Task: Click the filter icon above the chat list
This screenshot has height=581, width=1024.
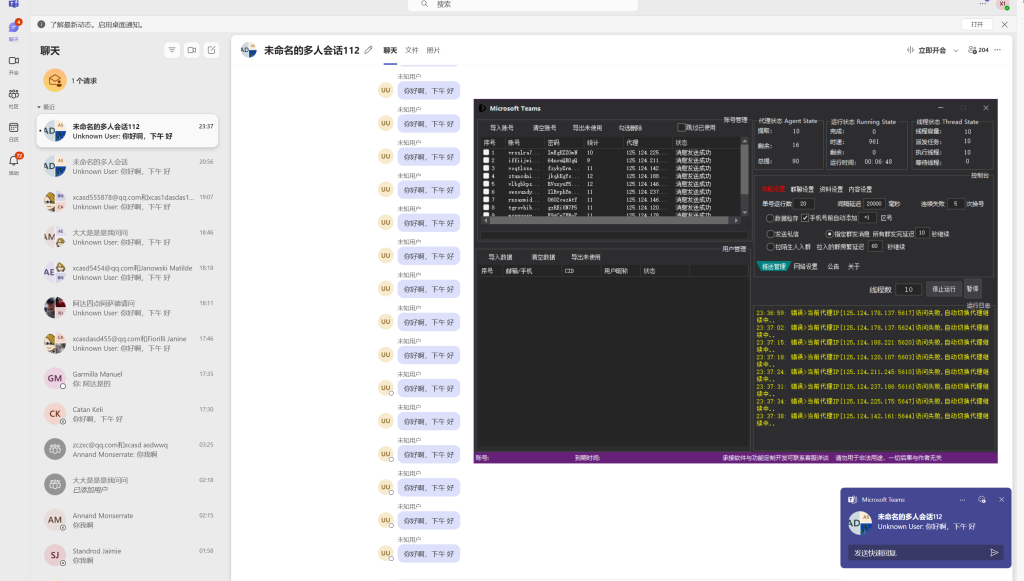Action: tap(172, 50)
